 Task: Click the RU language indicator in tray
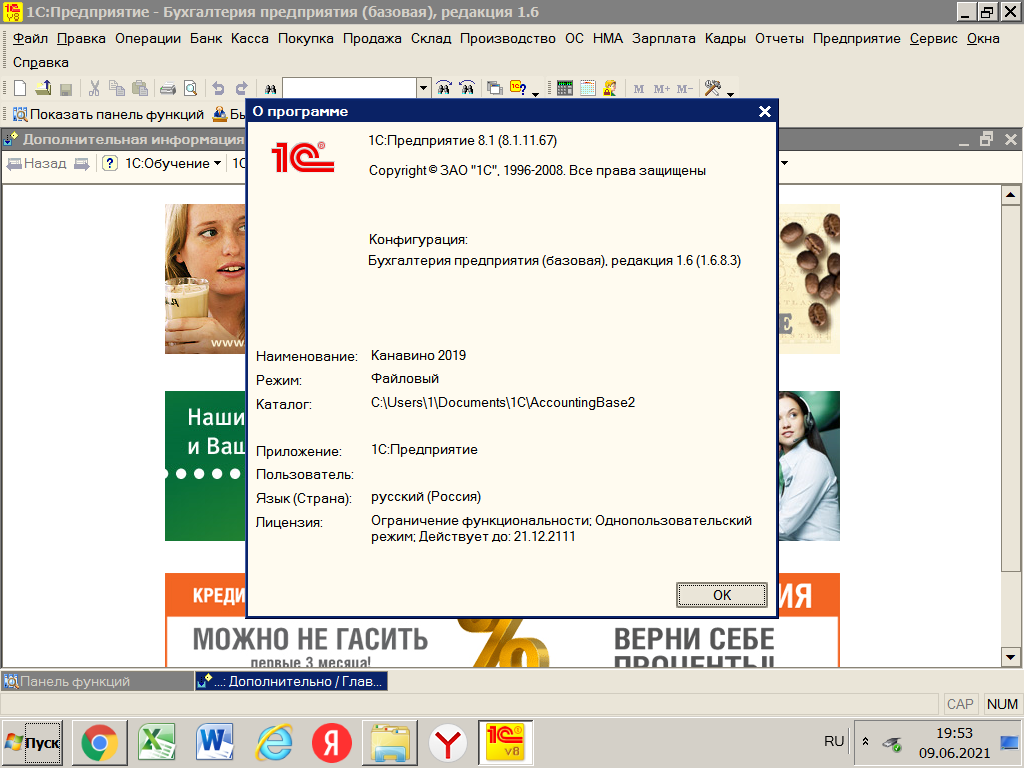833,741
